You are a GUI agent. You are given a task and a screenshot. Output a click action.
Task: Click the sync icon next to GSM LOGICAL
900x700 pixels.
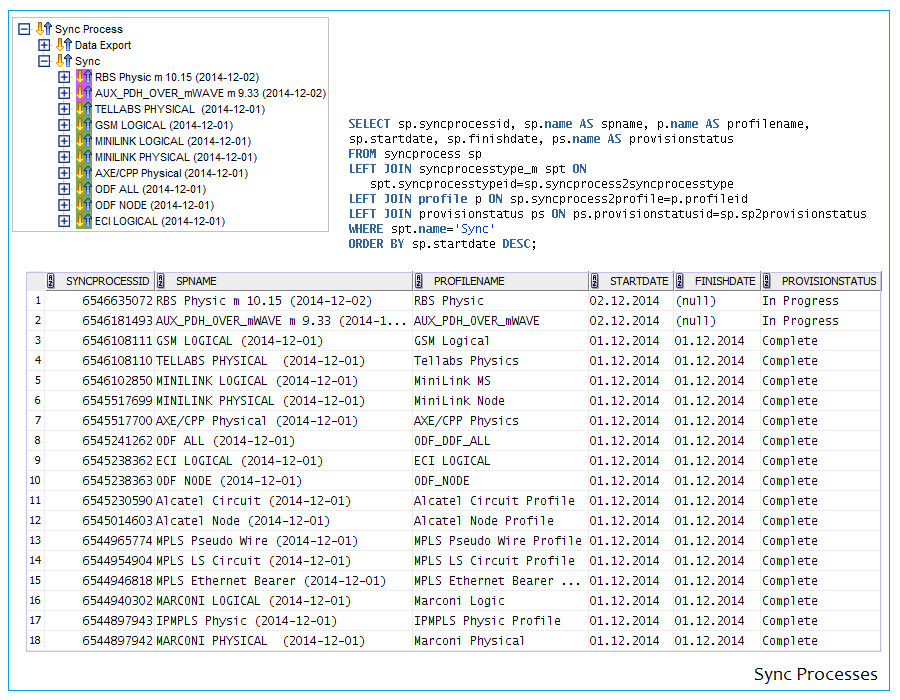click(x=84, y=125)
